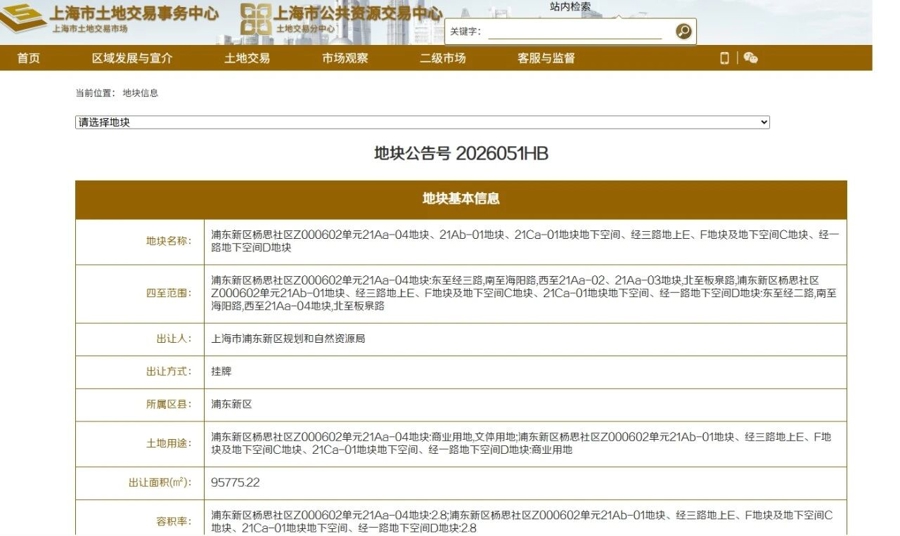Click the 上海市土地交易事务中心 logo

(x=110, y=19)
